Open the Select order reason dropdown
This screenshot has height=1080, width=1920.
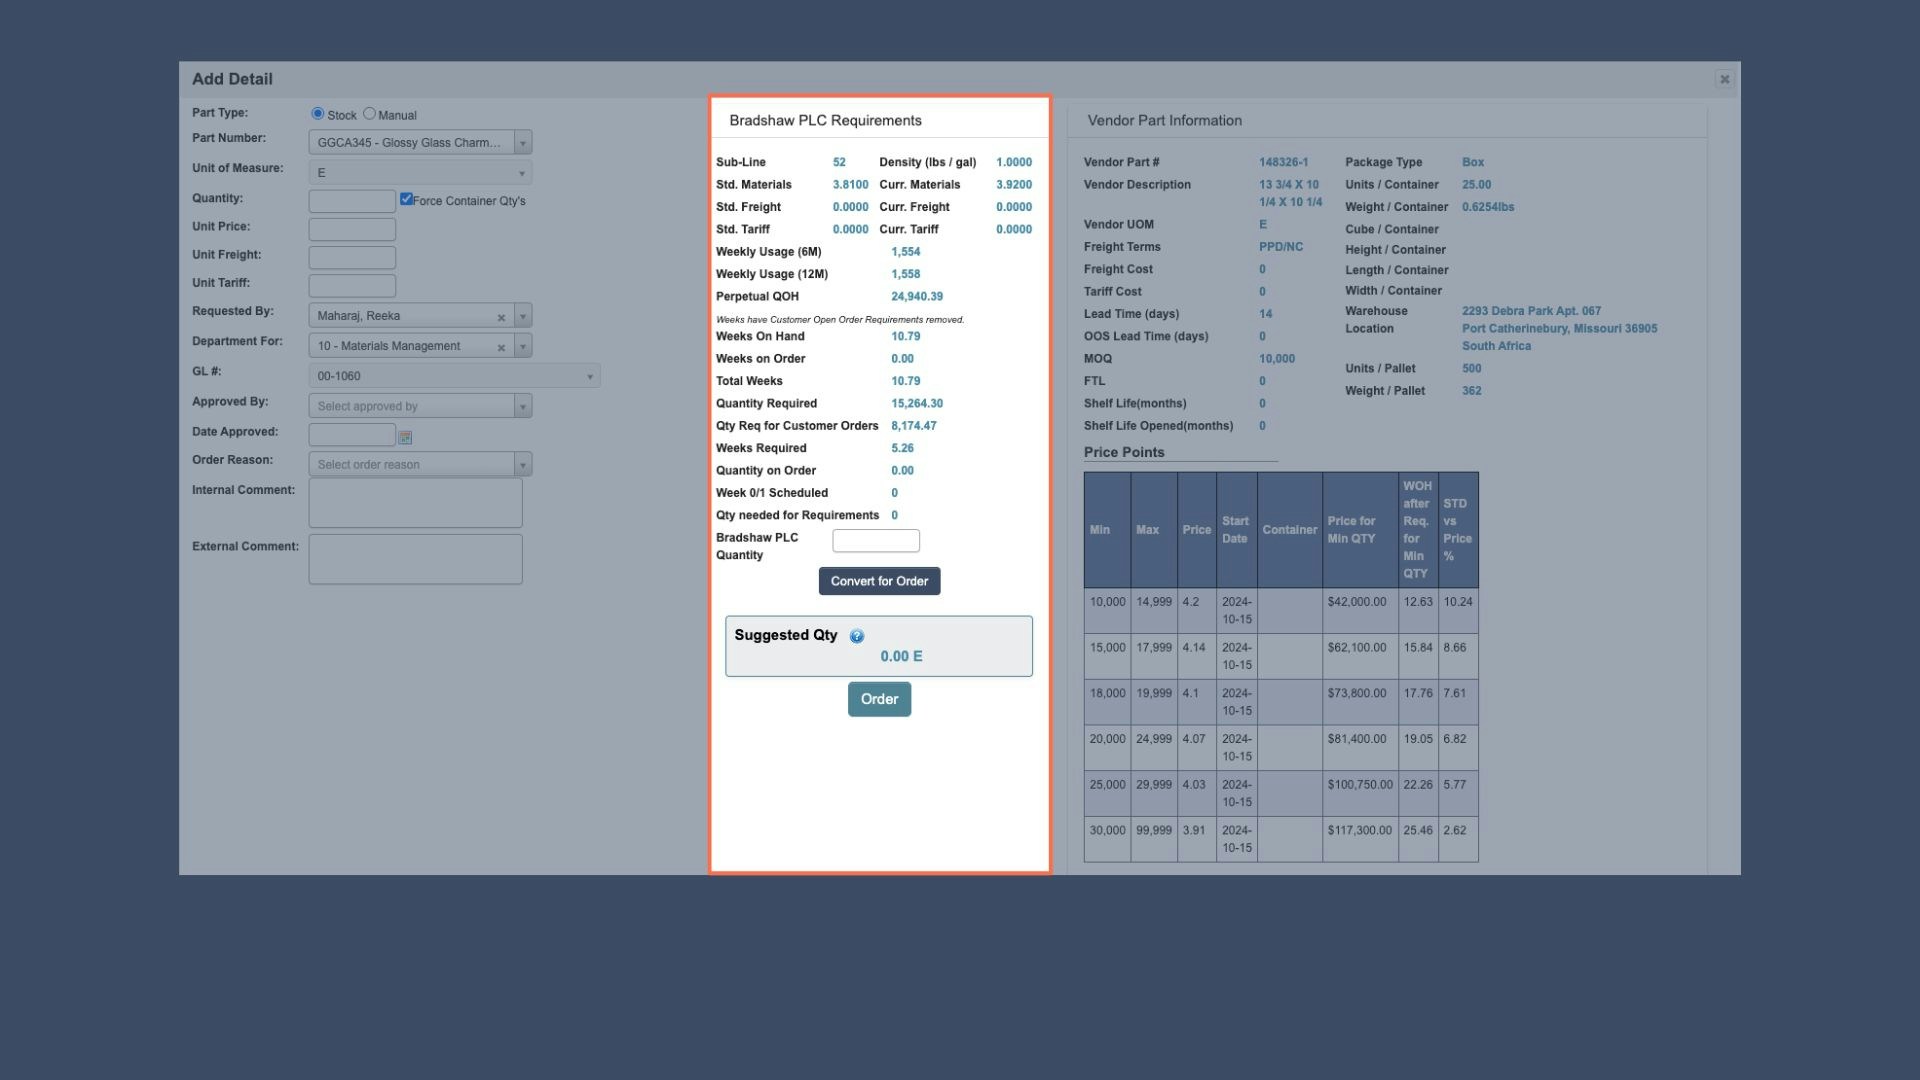coord(521,463)
